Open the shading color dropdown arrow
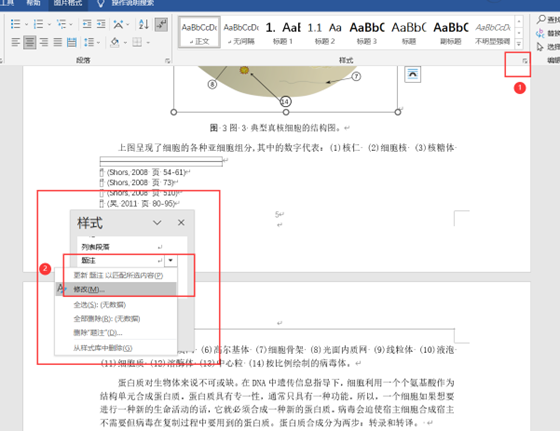The height and width of the screenshot is (431, 560). (125, 43)
